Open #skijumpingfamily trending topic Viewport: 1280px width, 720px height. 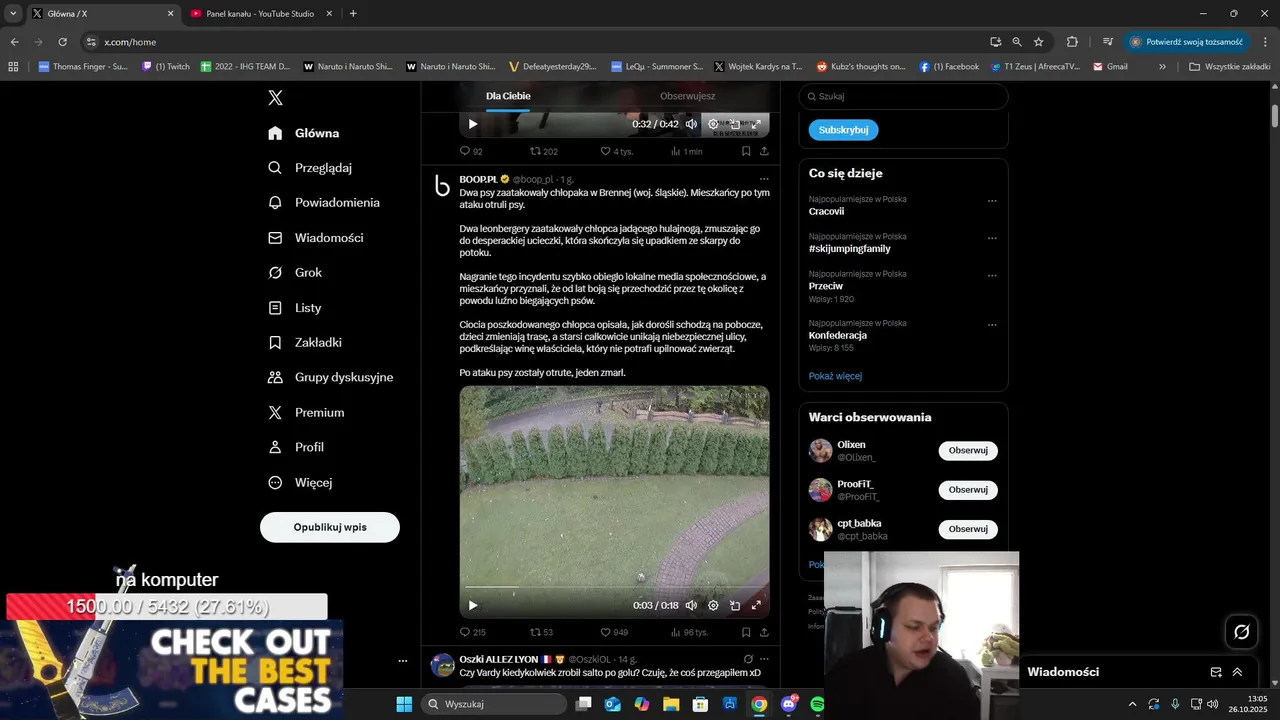point(849,249)
